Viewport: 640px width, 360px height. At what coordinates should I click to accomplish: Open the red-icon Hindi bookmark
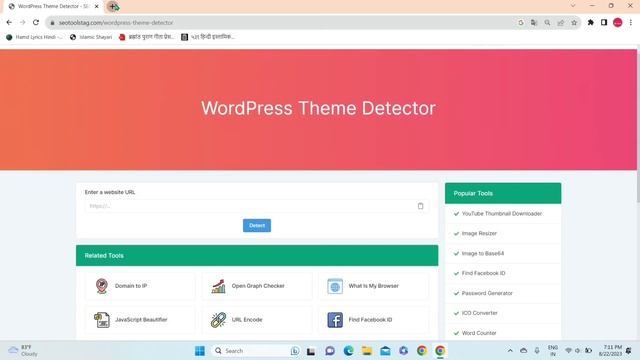click(x=147, y=37)
